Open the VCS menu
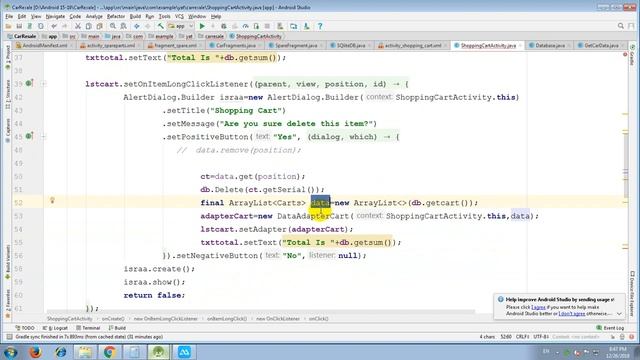The height and width of the screenshot is (360, 640). tap(179, 16)
